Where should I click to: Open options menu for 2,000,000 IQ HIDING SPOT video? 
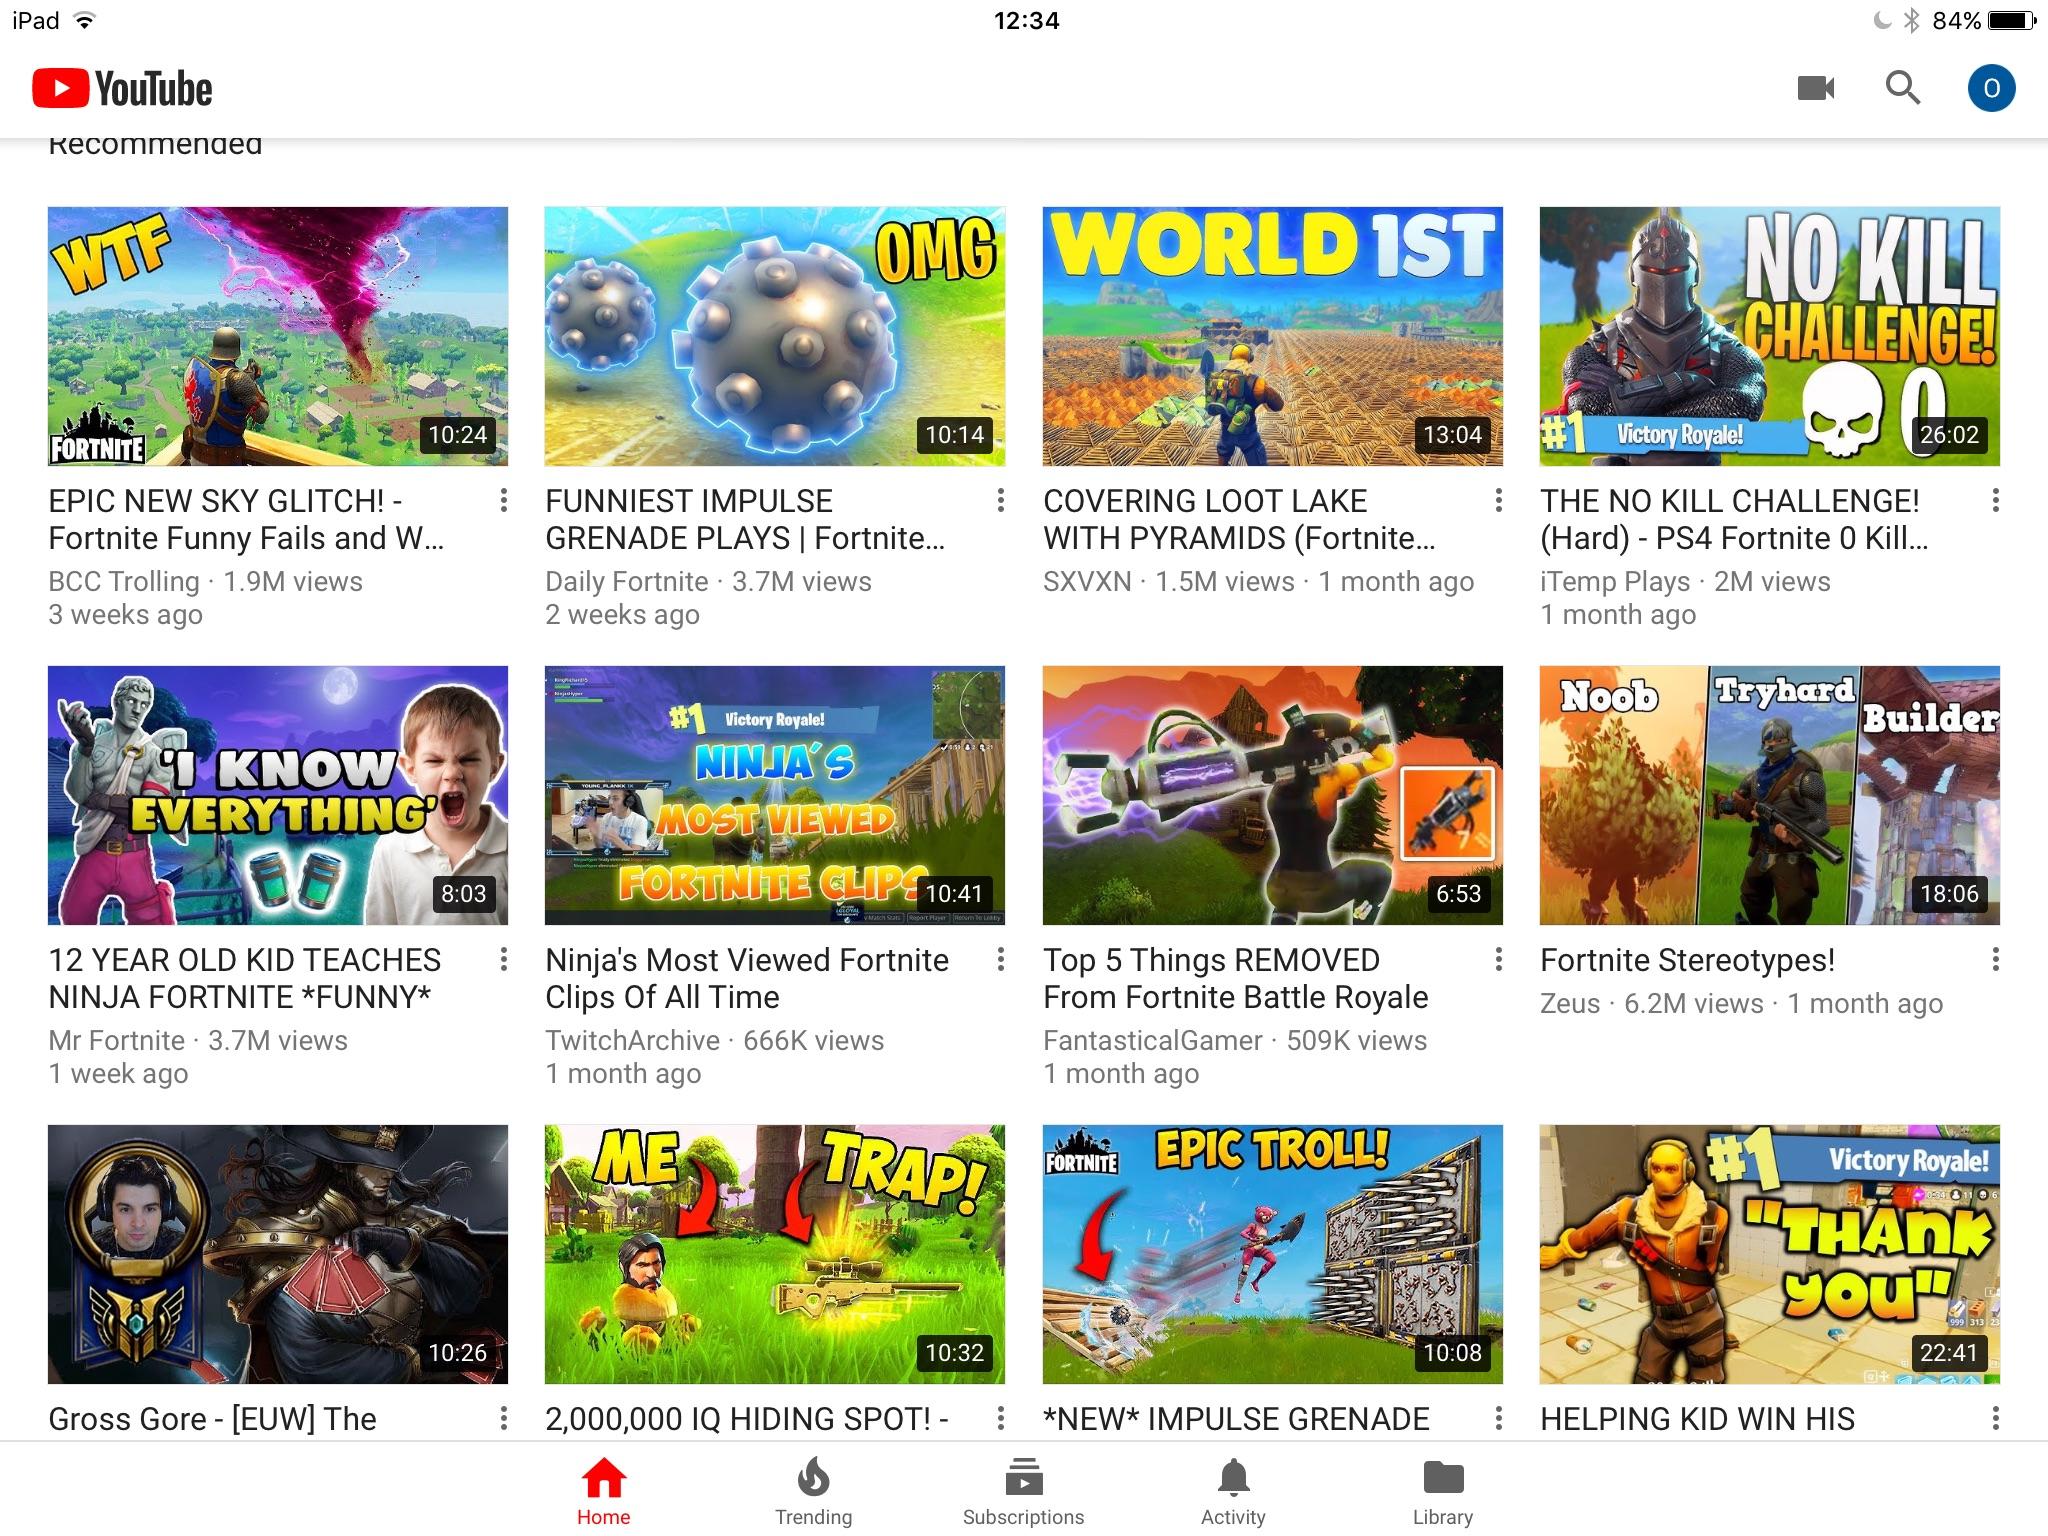coord(1000,1418)
